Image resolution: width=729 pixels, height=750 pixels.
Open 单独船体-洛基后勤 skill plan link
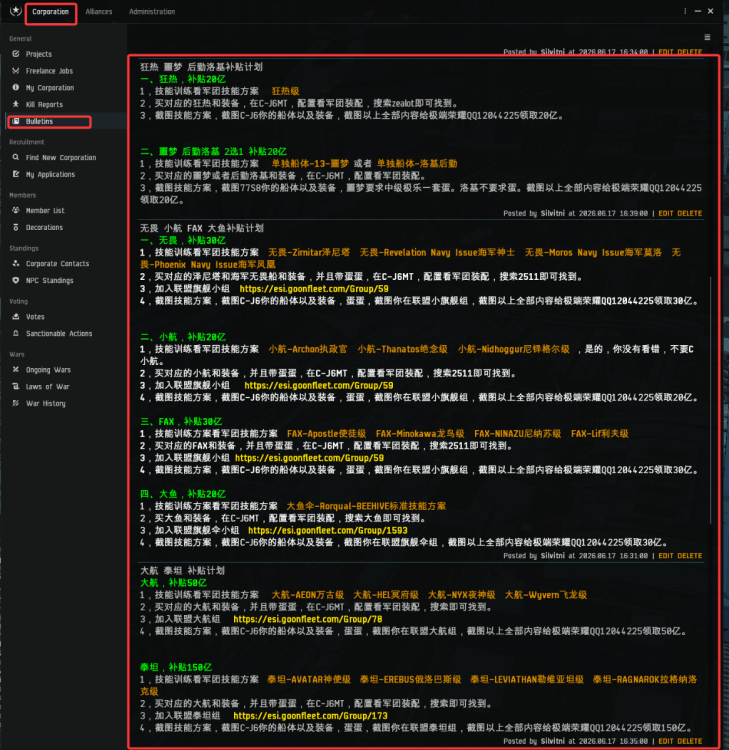[417, 164]
